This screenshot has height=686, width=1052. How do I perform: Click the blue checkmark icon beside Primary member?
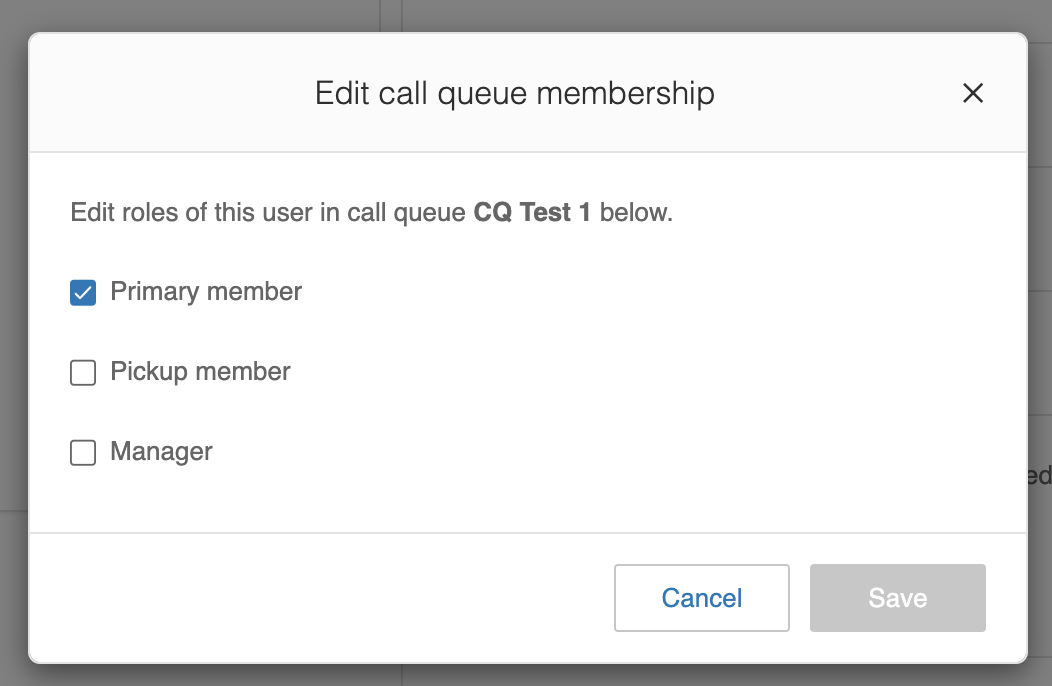83,292
